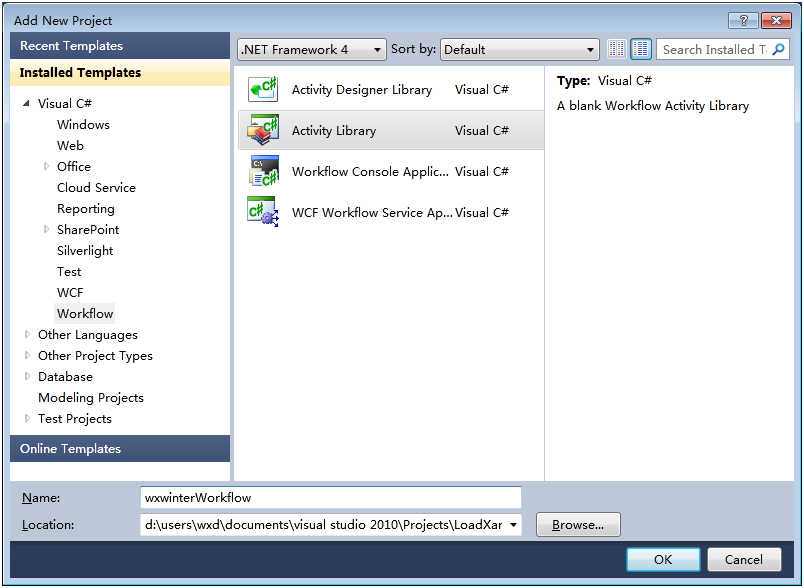Click OK to create the project
Screen dimensions: 804x588
click(663, 559)
